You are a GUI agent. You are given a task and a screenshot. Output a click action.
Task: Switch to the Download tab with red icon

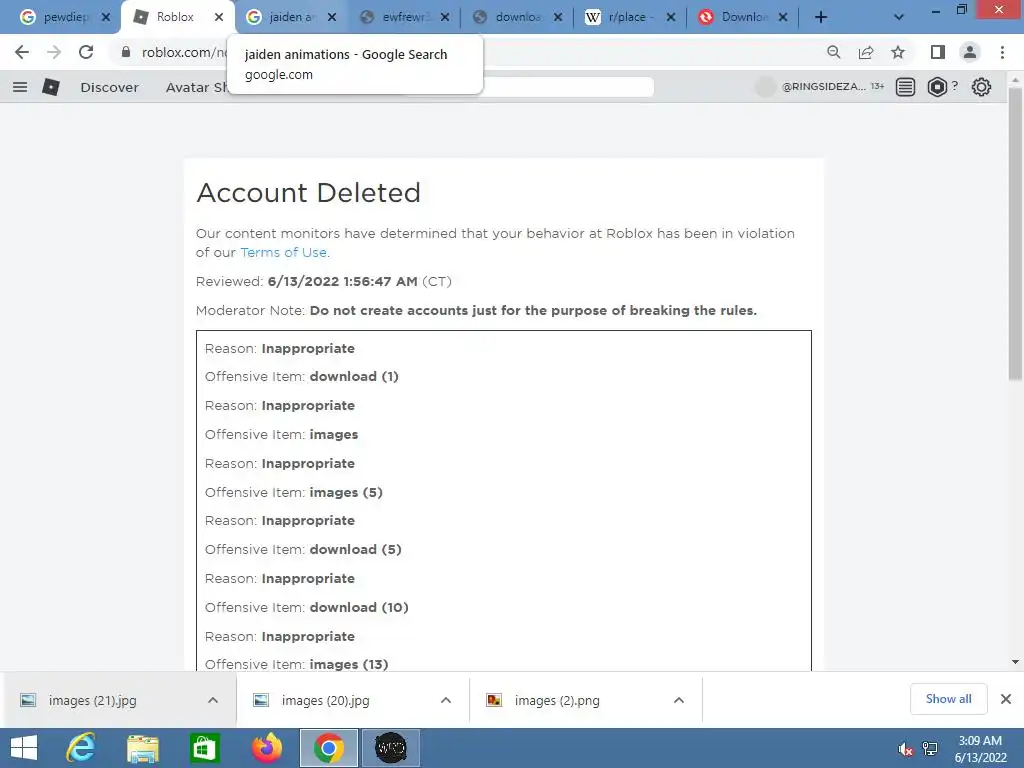(743, 17)
